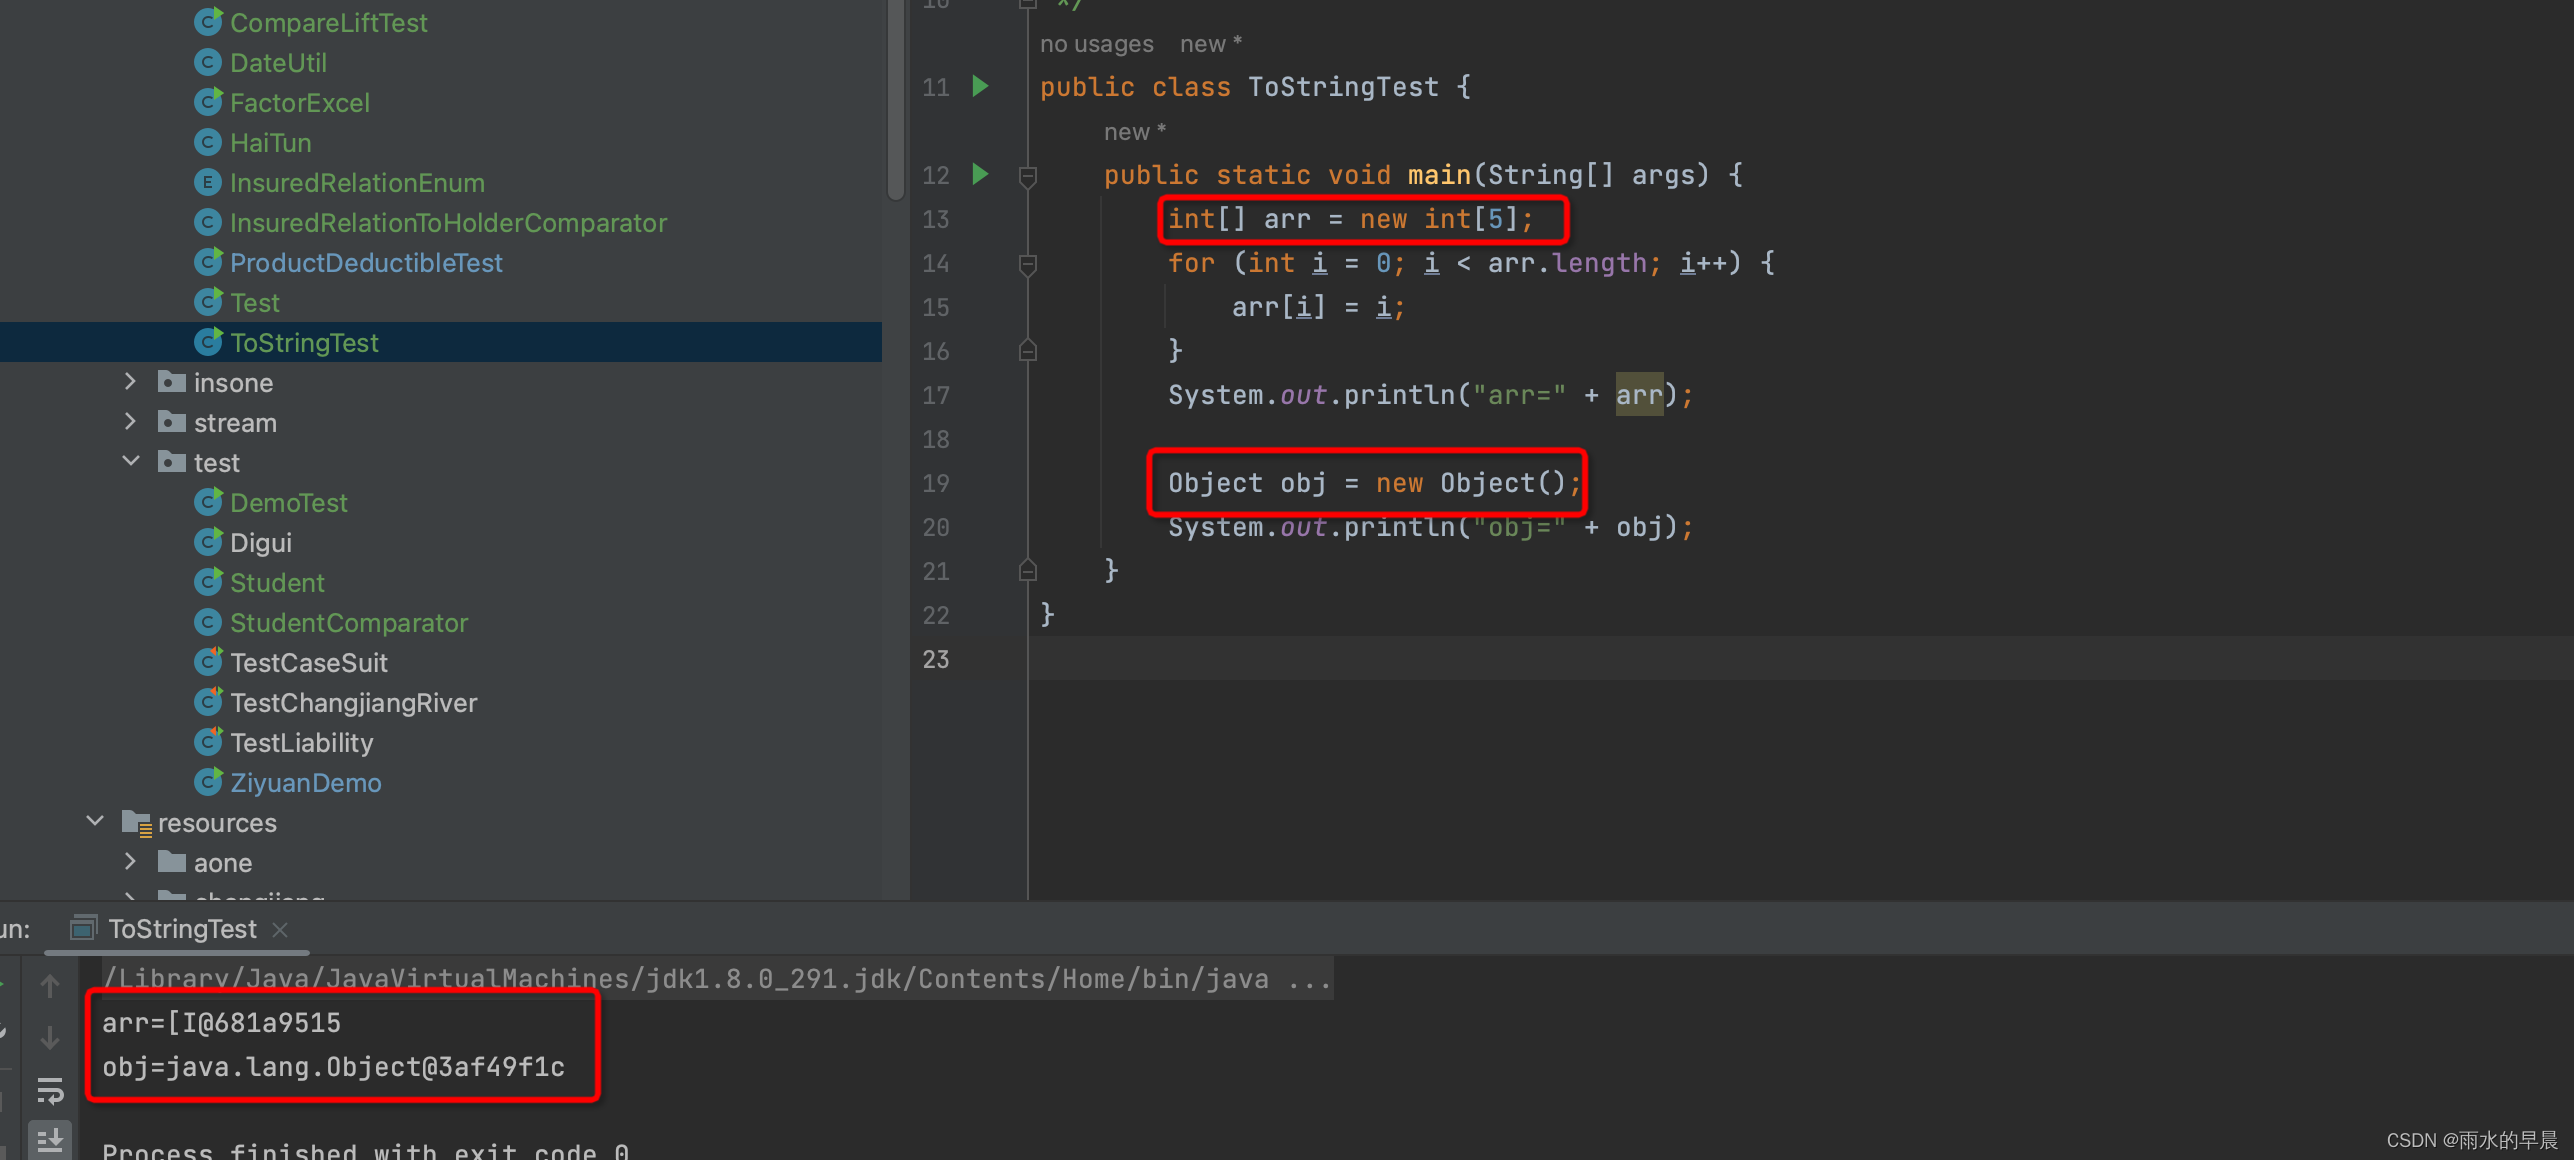
Task: Click resources folder icon
Action: [x=137, y=822]
